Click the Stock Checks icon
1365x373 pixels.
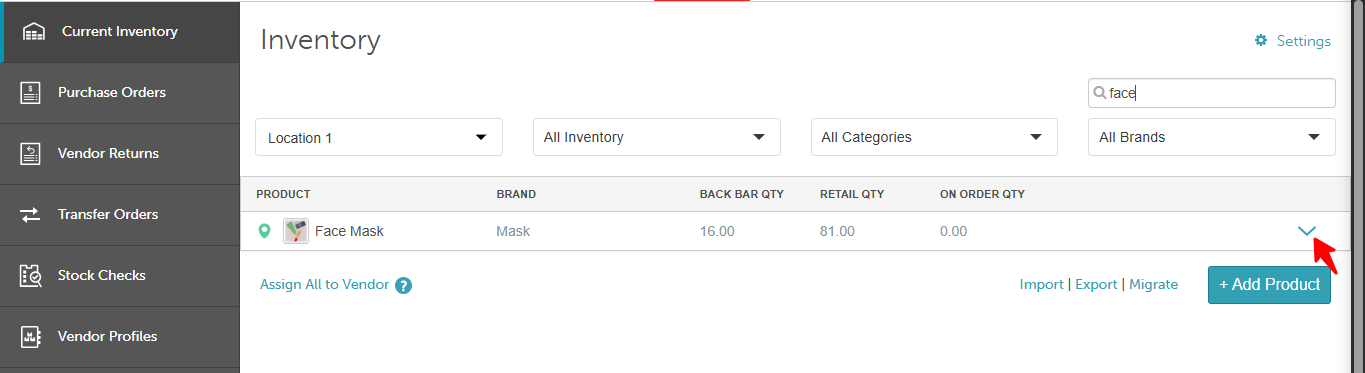pos(30,275)
